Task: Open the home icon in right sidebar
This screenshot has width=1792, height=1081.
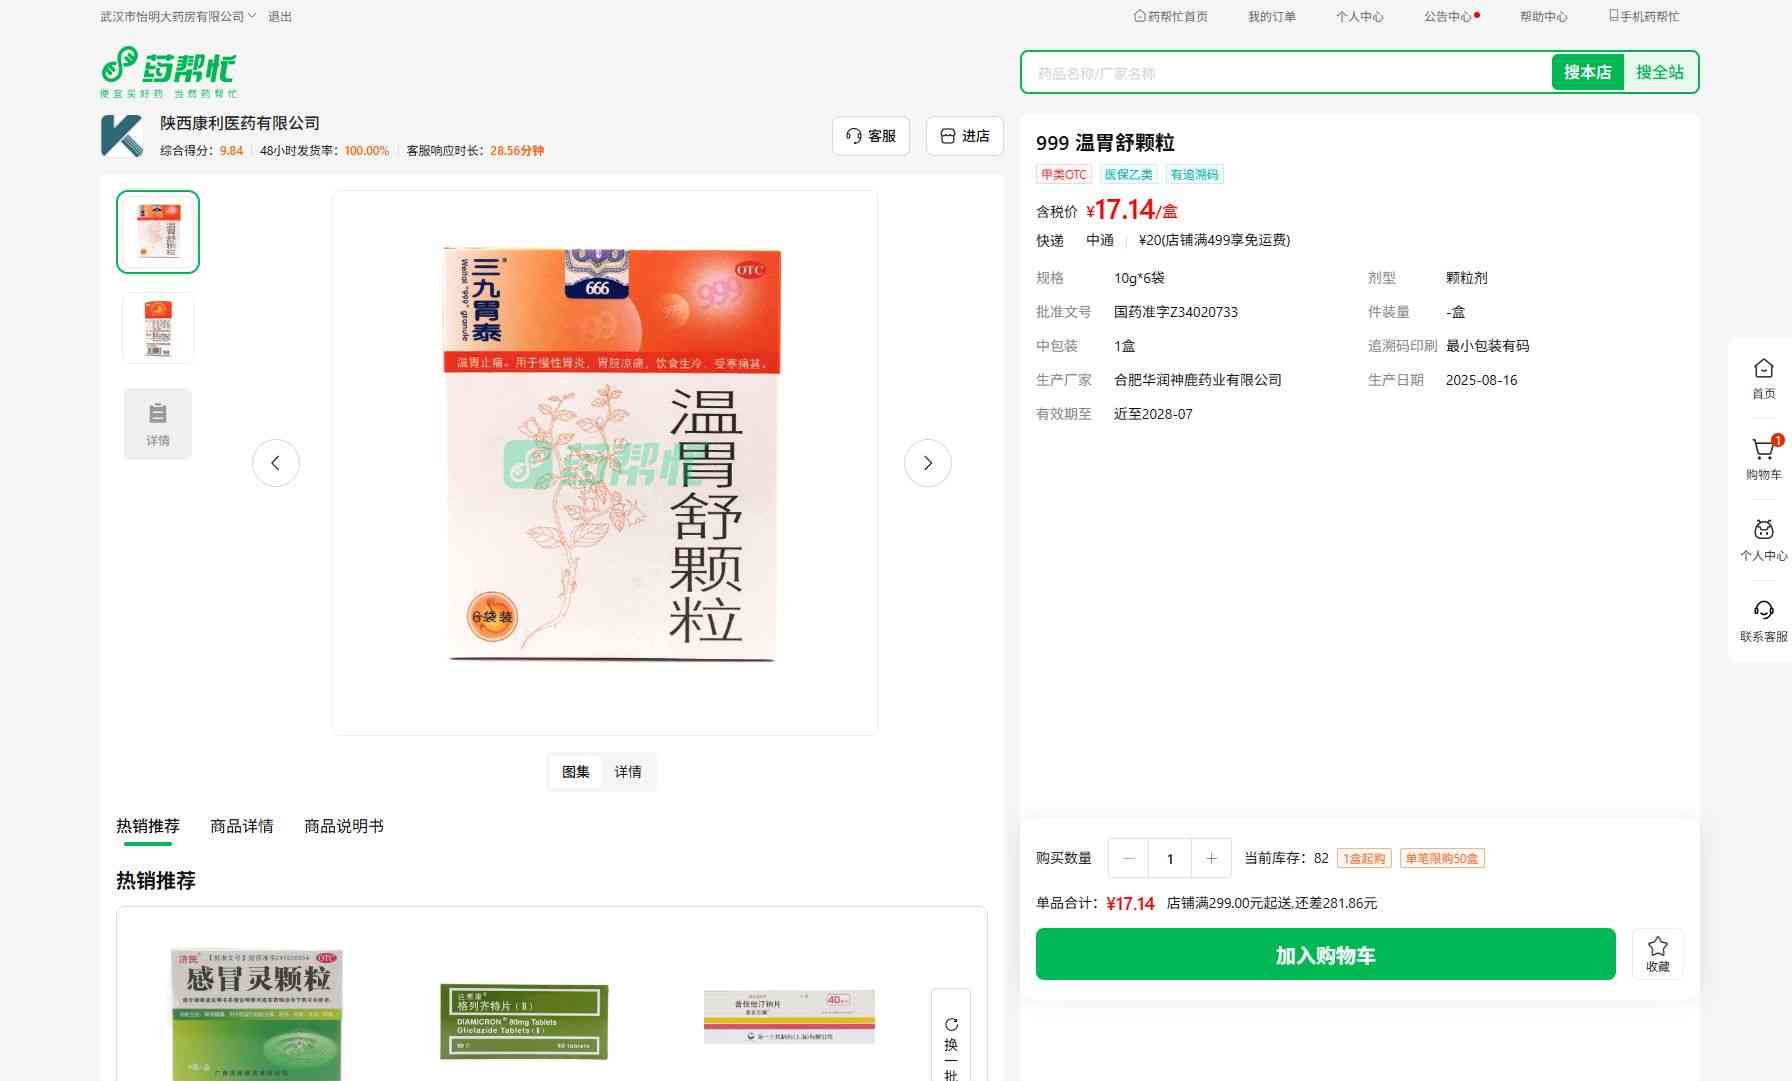Action: 1763,369
